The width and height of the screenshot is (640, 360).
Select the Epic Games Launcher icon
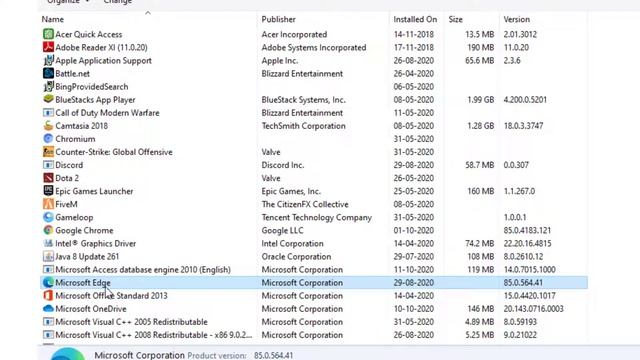click(48, 191)
